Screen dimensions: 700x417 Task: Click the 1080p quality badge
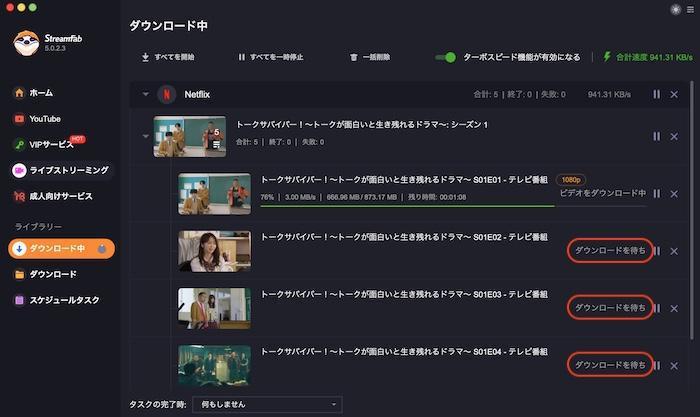coord(571,180)
